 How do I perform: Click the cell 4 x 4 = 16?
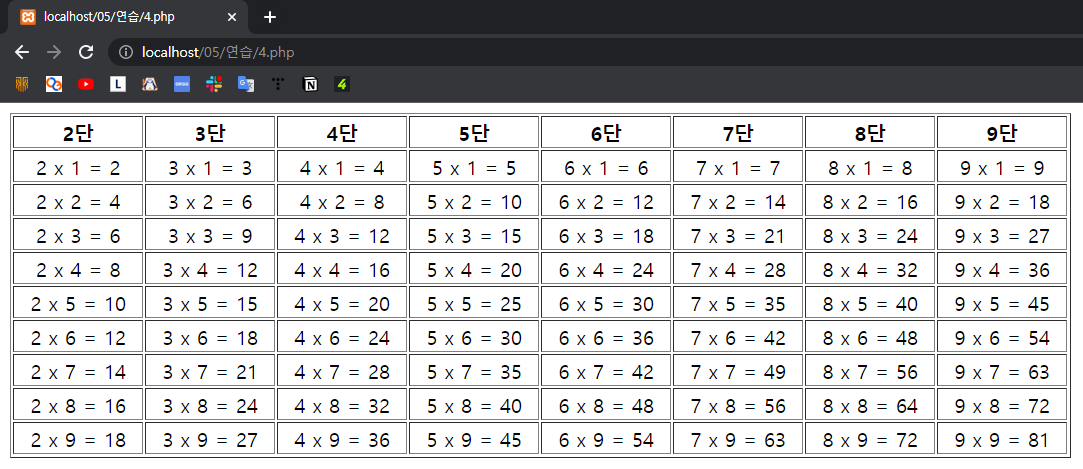pos(342,269)
